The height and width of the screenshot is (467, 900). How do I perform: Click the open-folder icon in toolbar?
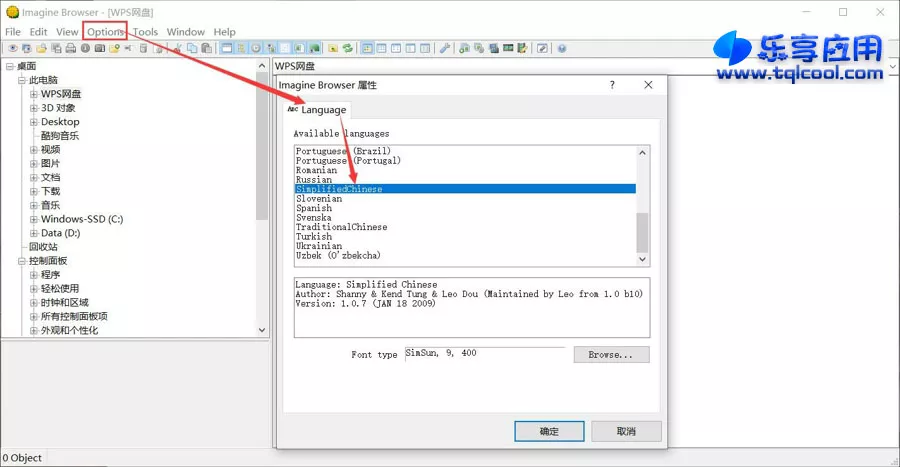pyautogui.click(x=41, y=49)
